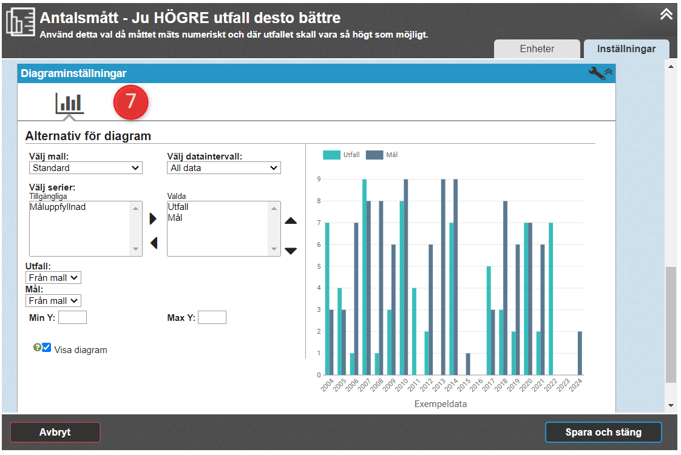Move selected series up

click(290, 221)
